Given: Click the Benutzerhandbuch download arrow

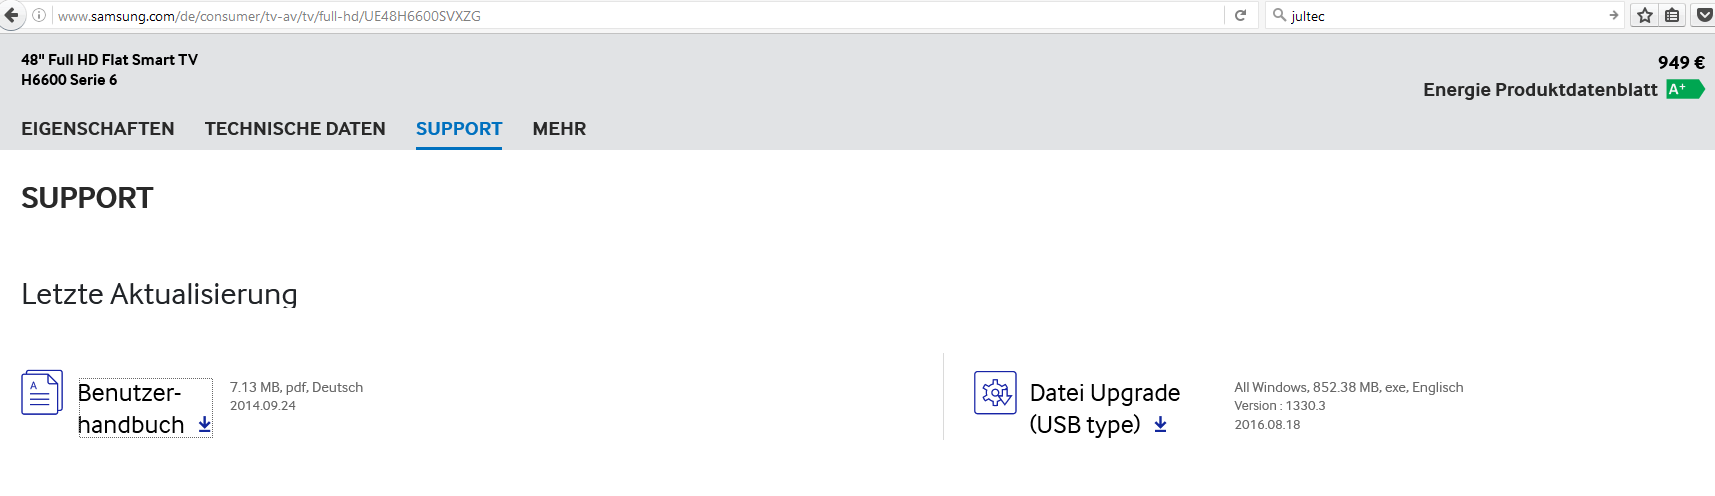Looking at the screenshot, I should pos(205,425).
